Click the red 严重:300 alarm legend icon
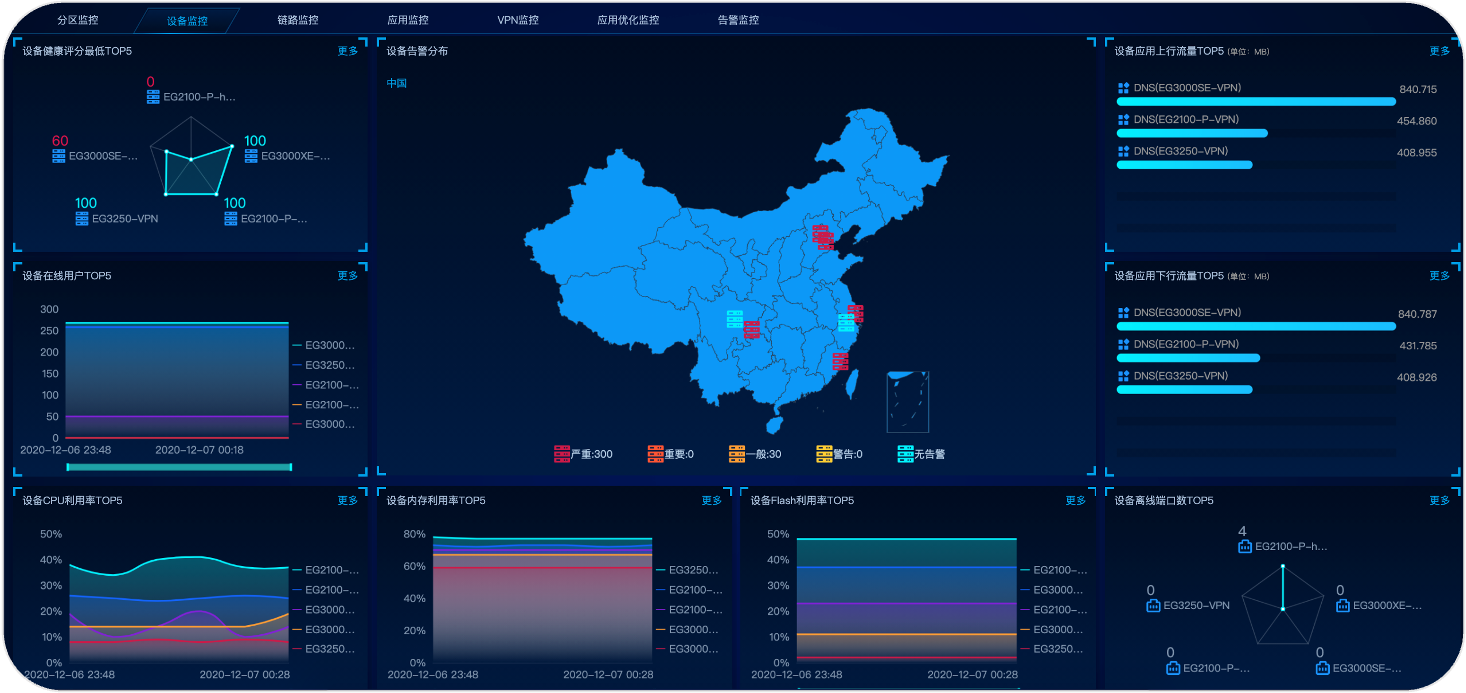 click(x=562, y=454)
